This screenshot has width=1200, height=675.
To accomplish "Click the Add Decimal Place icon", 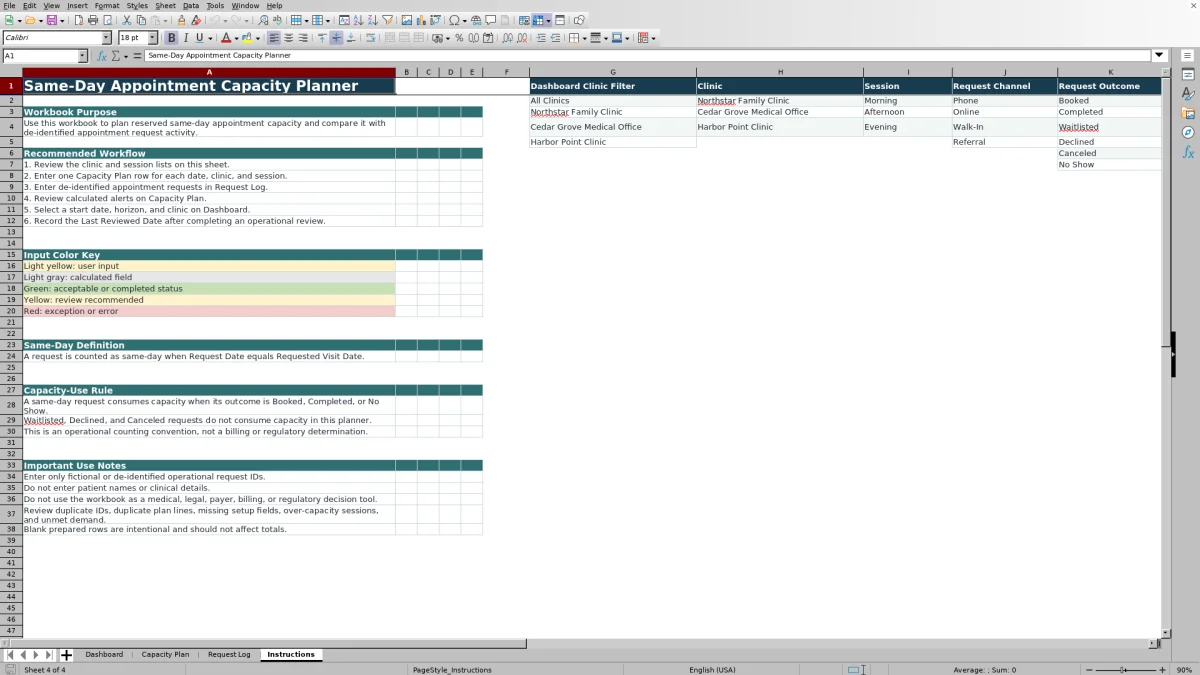I will coord(508,38).
